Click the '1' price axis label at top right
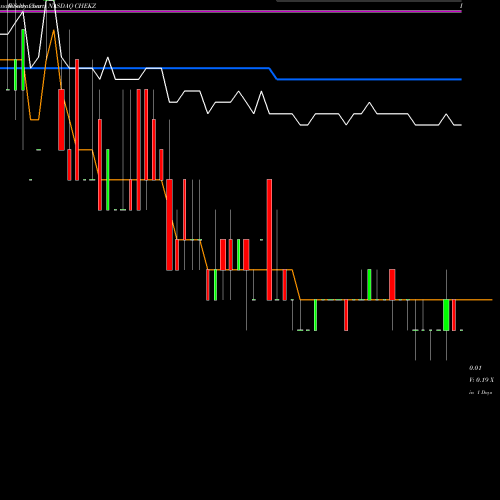 [461, 6]
